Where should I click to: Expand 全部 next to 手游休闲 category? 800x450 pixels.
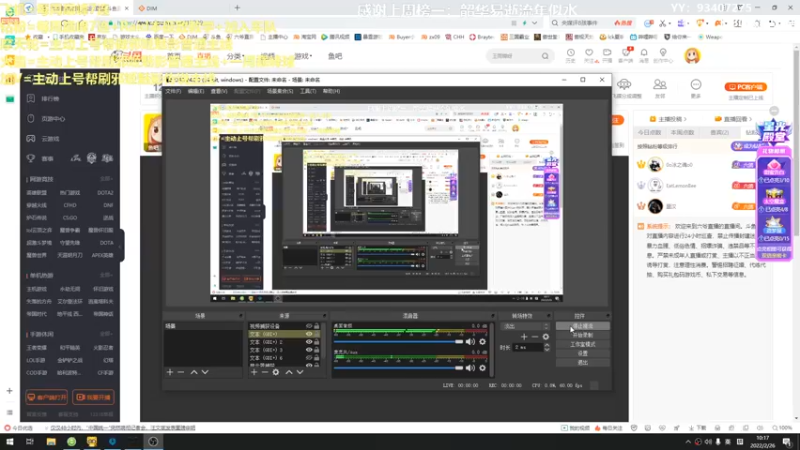tap(106, 334)
